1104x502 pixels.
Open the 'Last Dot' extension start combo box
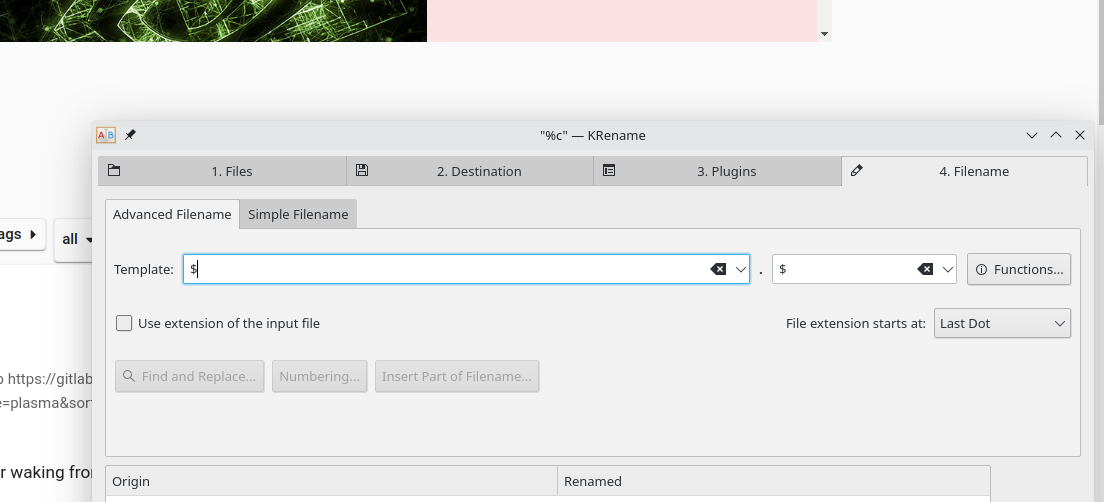point(1002,323)
